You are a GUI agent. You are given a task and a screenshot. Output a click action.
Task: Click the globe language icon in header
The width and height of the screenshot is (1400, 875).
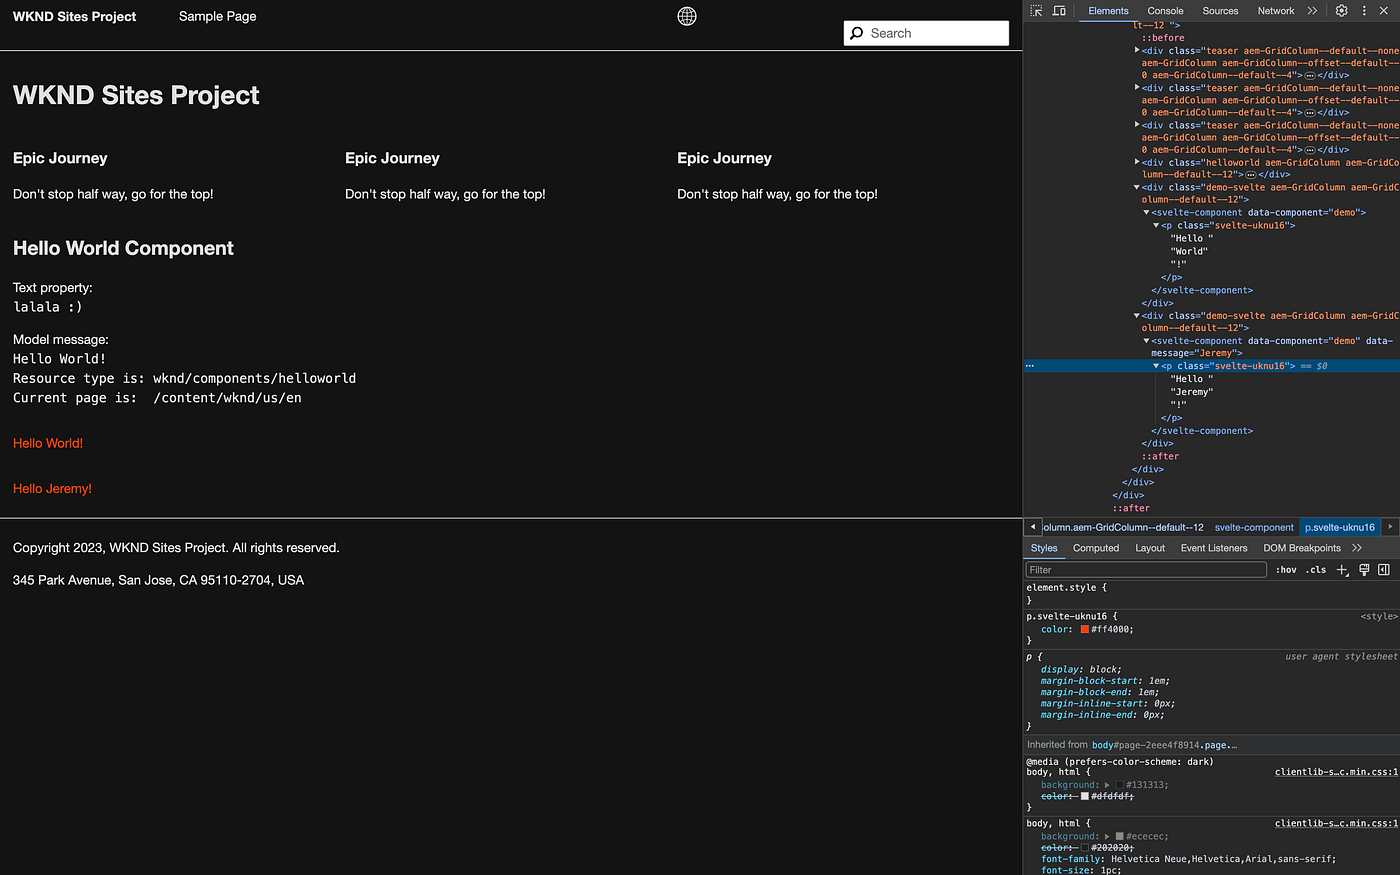(687, 16)
